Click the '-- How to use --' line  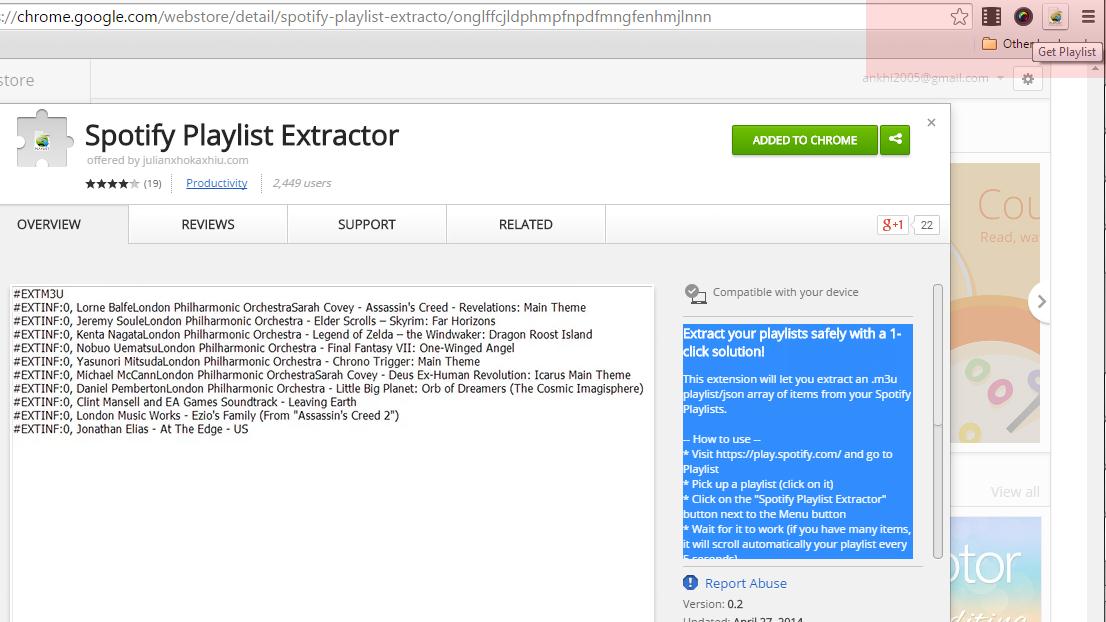pyautogui.click(x=722, y=439)
